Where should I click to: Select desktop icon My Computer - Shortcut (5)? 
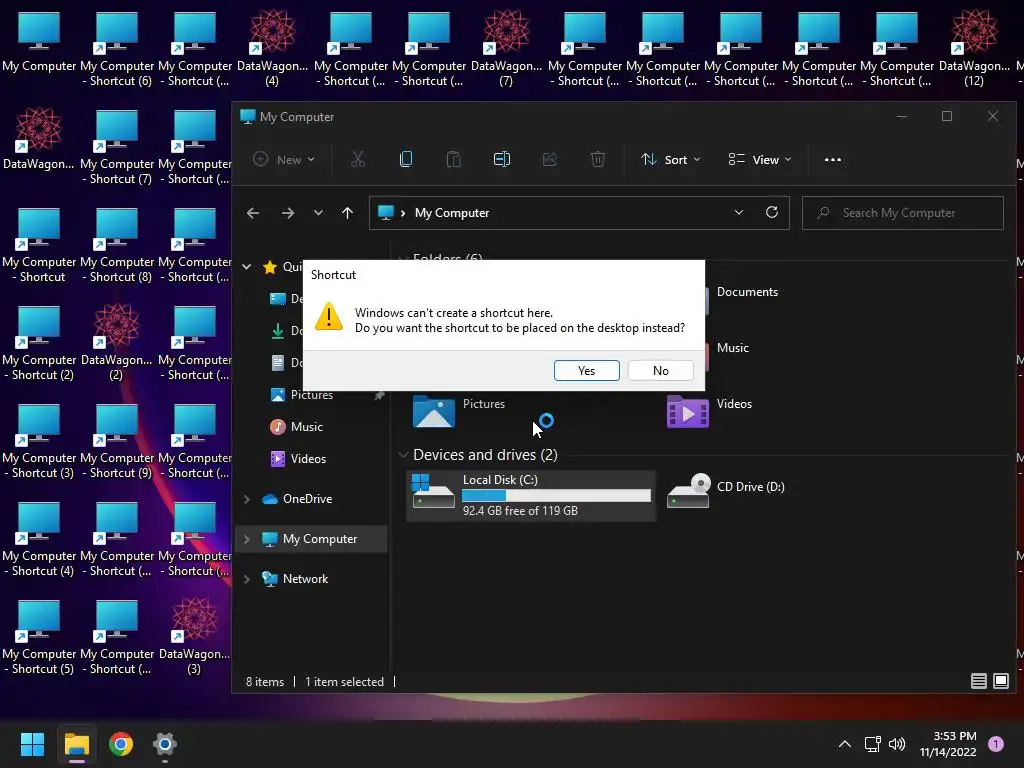39,637
